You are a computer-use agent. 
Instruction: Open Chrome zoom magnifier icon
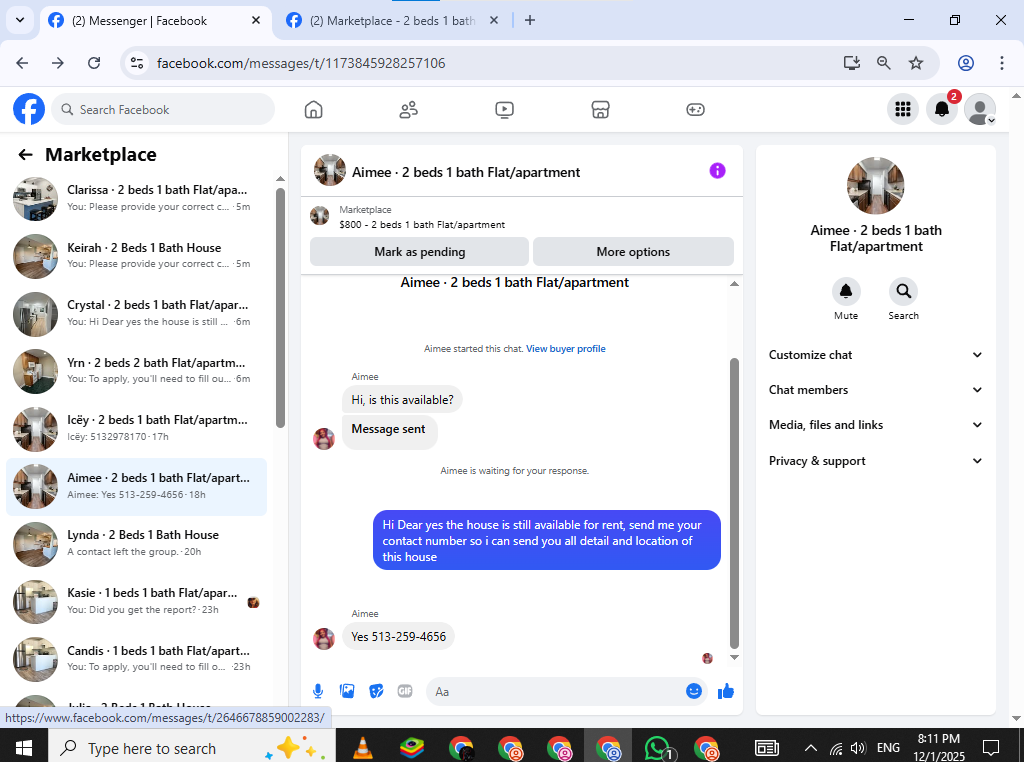click(x=884, y=63)
